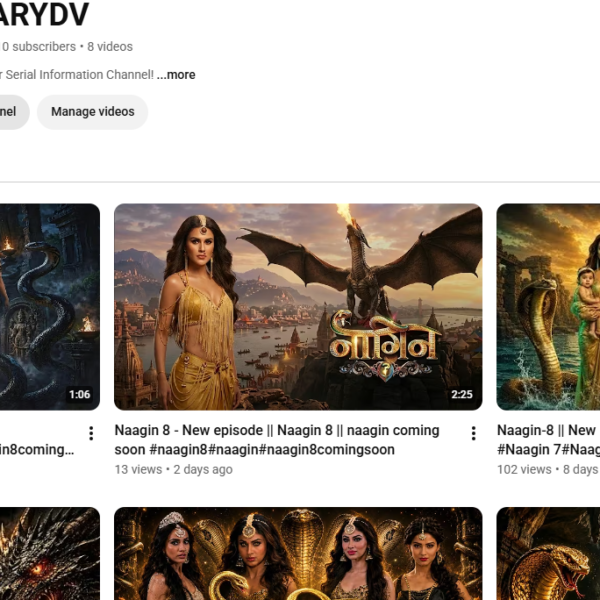The width and height of the screenshot is (600, 600).
Task: Click the partially visible channel button left of Manage videos
Action: pyautogui.click(x=15, y=112)
